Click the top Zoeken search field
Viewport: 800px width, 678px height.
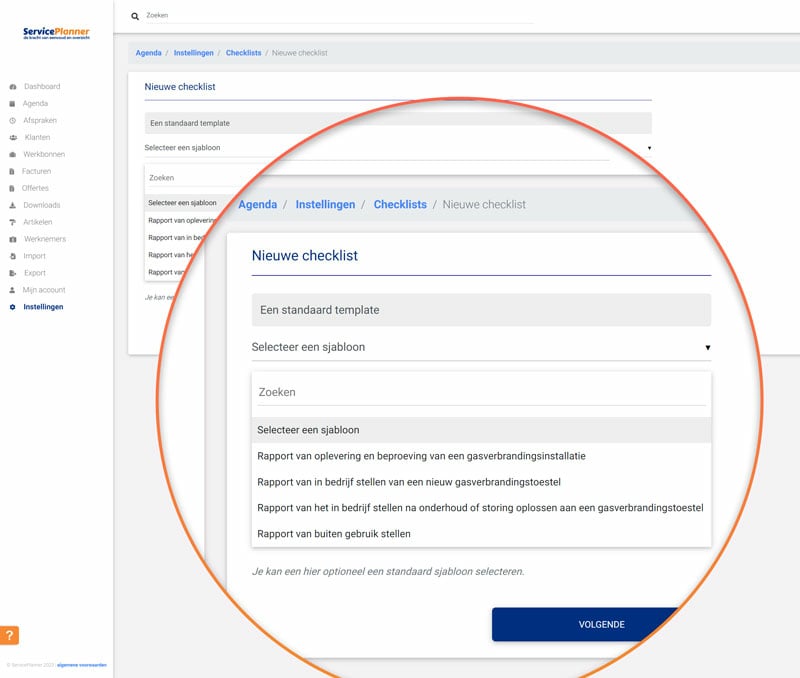tap(339, 15)
